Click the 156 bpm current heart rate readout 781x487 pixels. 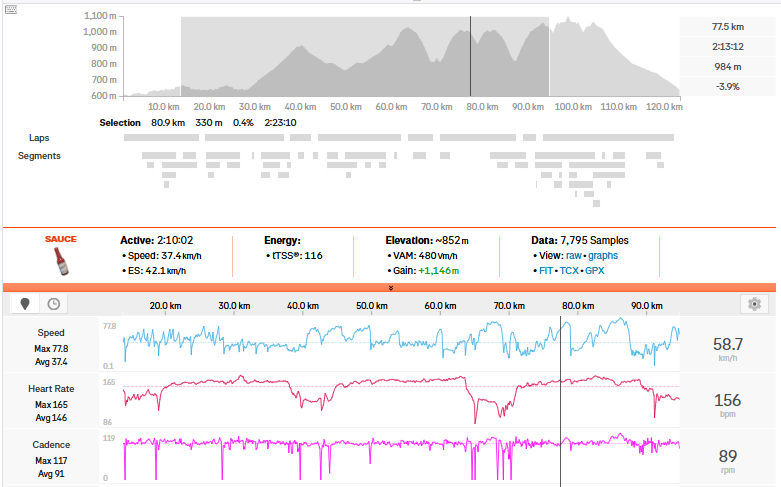click(x=728, y=404)
